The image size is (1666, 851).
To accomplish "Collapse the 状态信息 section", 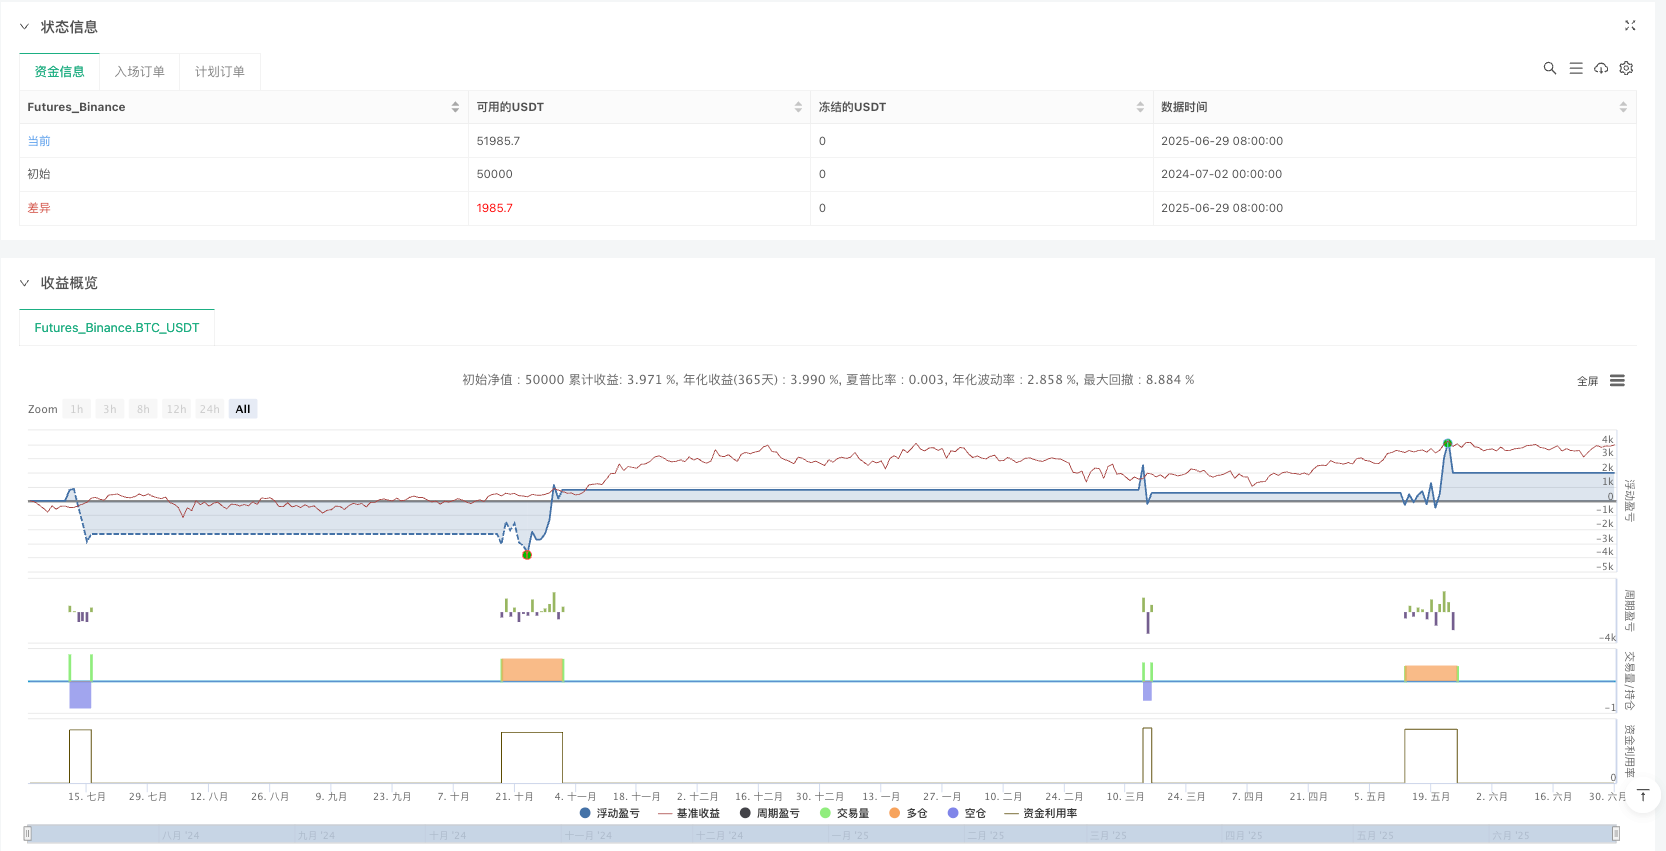I will pos(25,27).
